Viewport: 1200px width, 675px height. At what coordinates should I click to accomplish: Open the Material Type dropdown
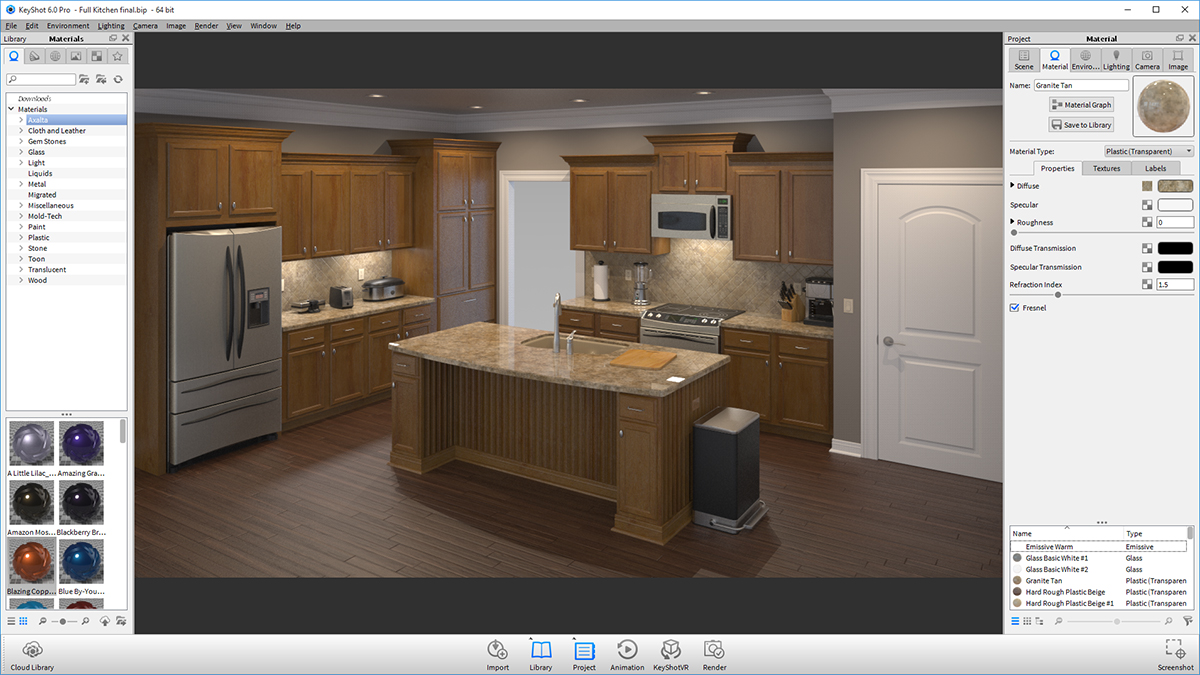(x=1148, y=150)
